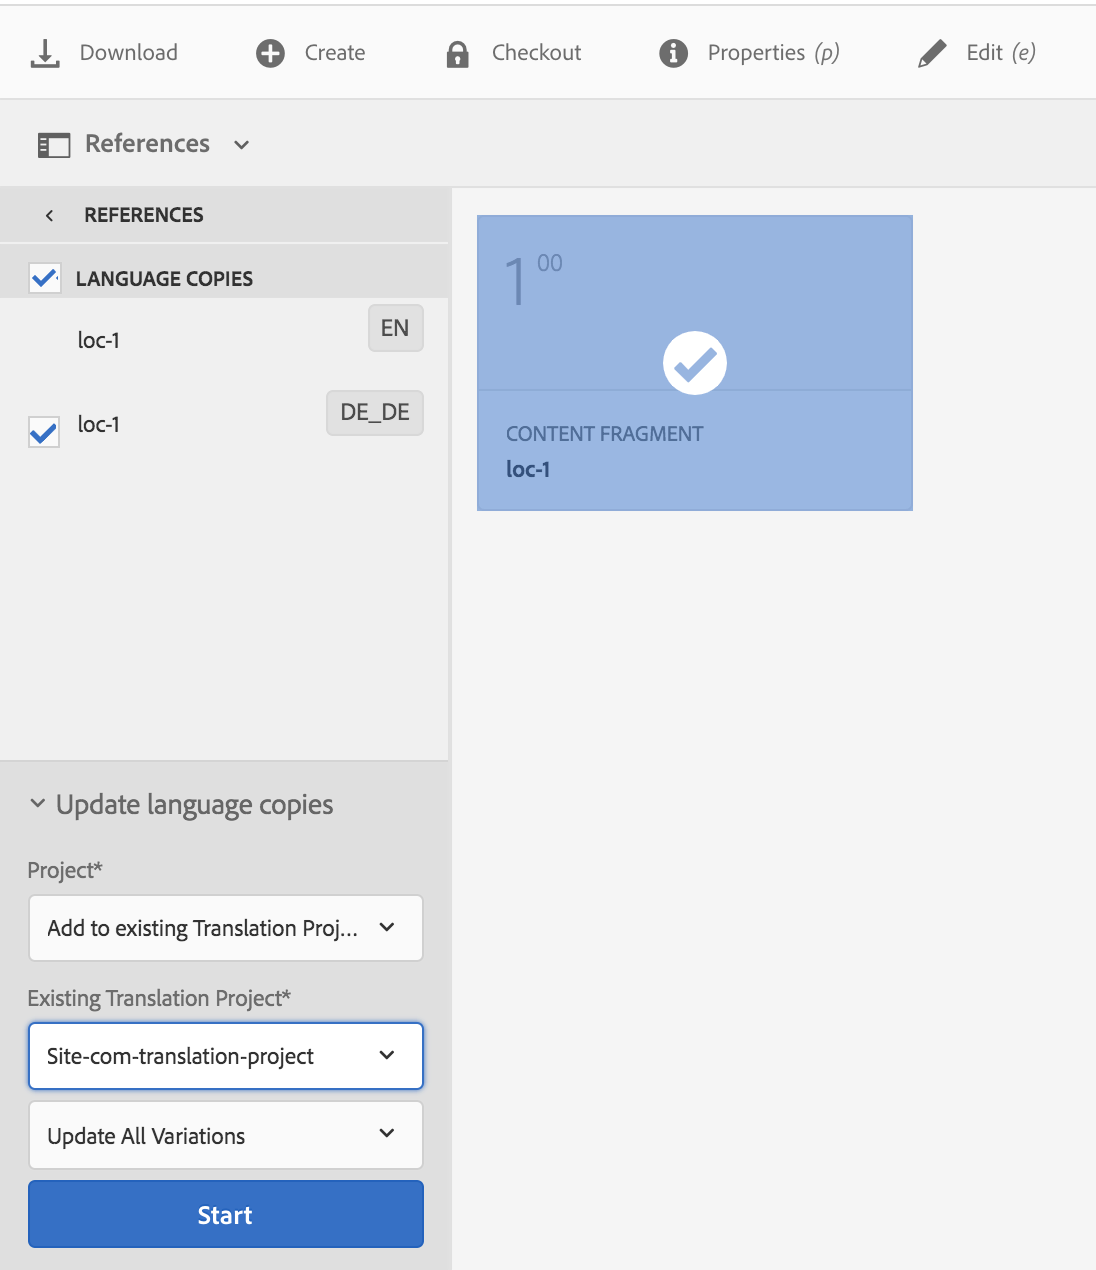
Task: Select the loc-1 EN language copy row
Action: pos(224,340)
